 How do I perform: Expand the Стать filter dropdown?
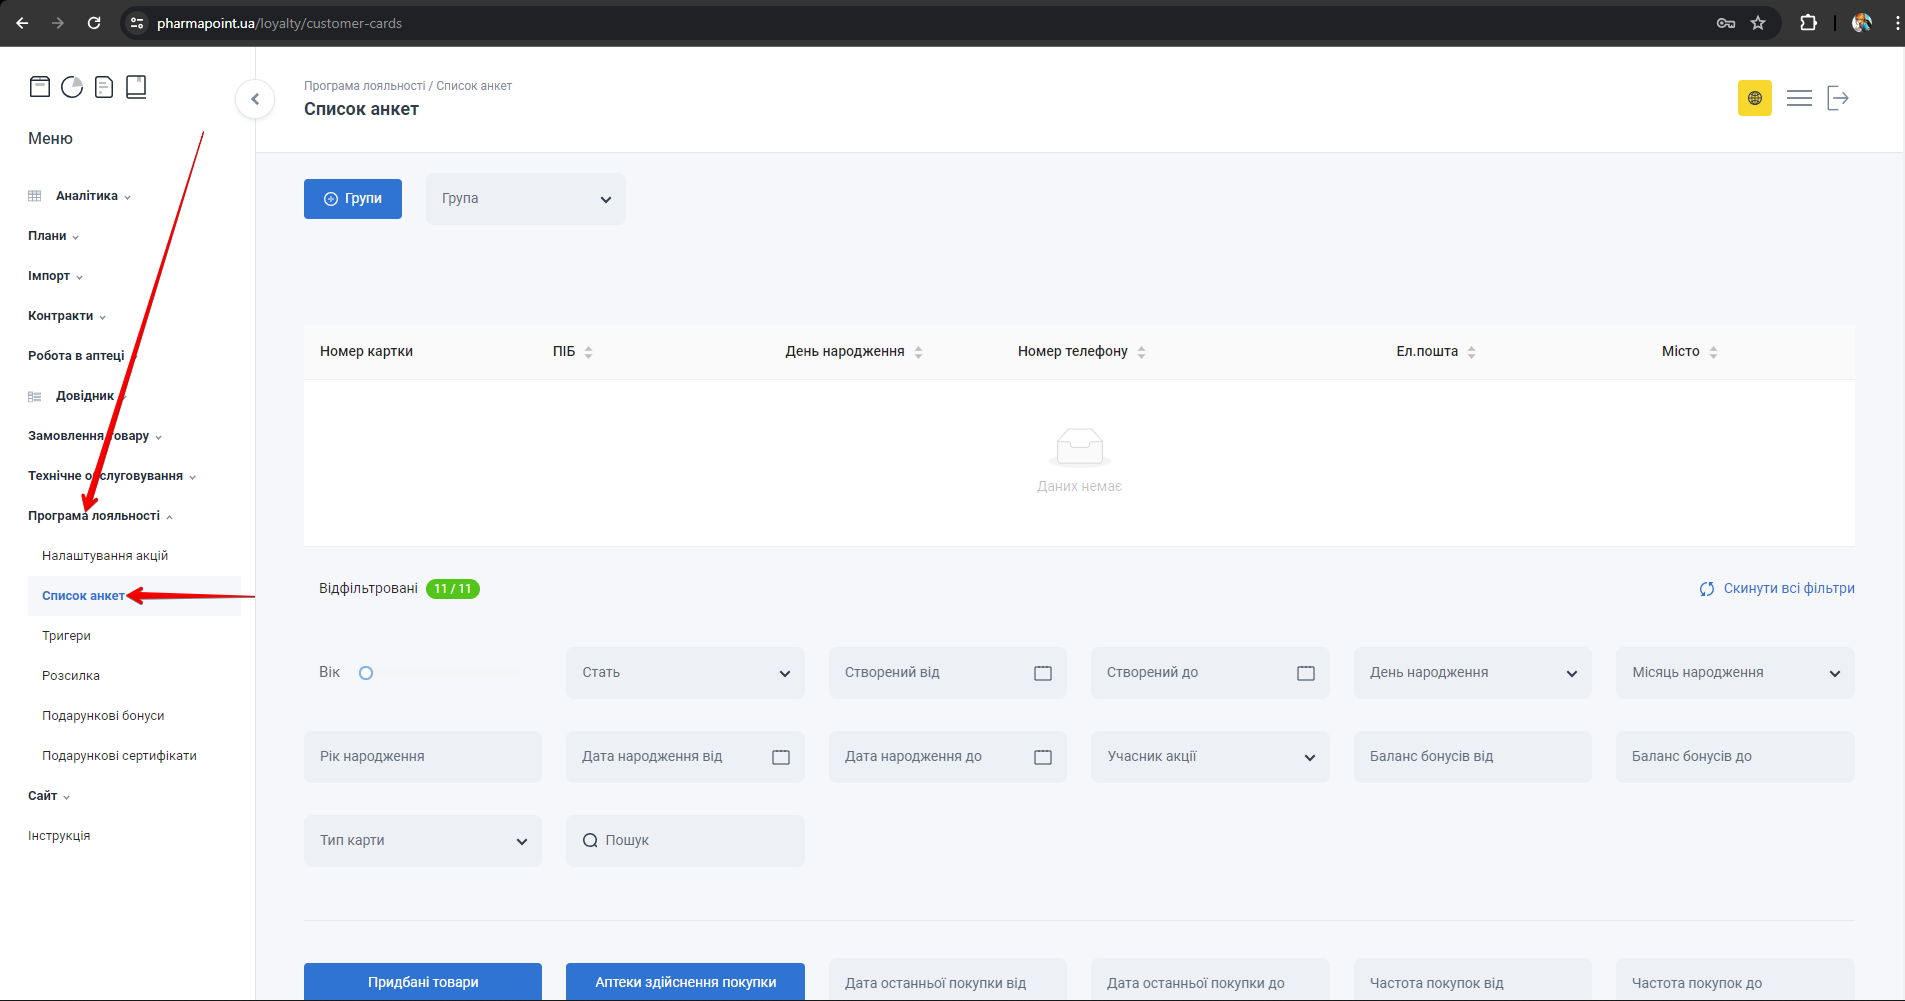click(685, 673)
